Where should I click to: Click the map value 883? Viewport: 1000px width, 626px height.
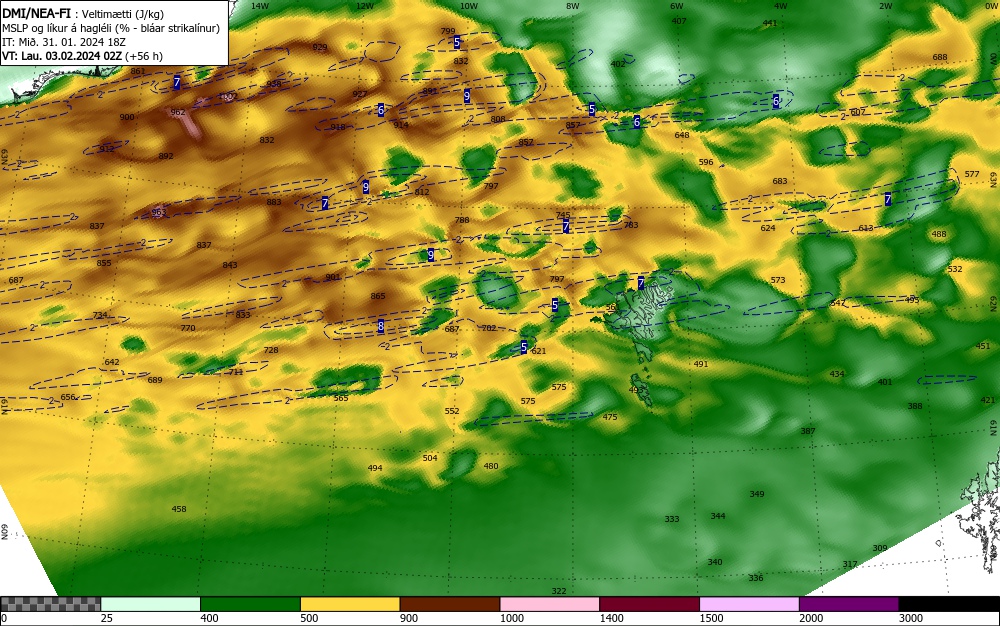click(274, 202)
